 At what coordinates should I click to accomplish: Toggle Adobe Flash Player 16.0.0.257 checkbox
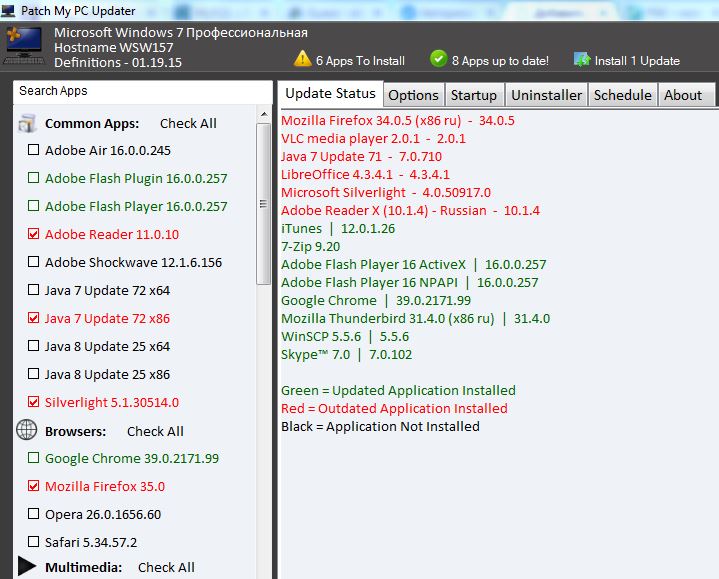(x=33, y=205)
